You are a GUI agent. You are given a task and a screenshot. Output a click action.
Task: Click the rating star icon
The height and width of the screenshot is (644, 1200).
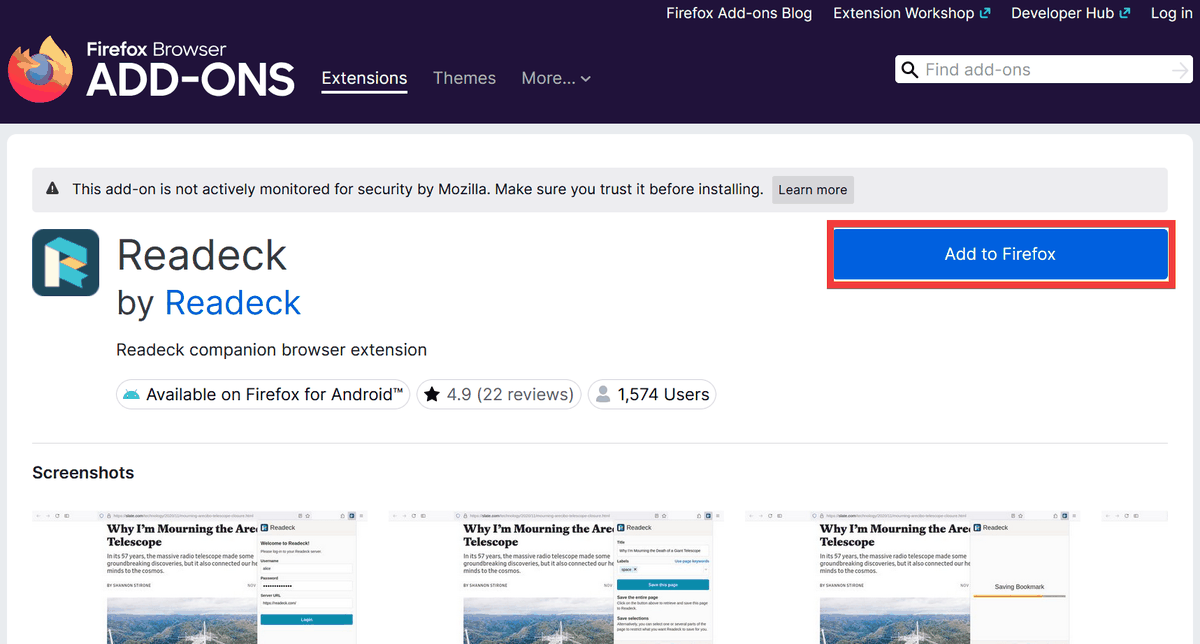(432, 395)
